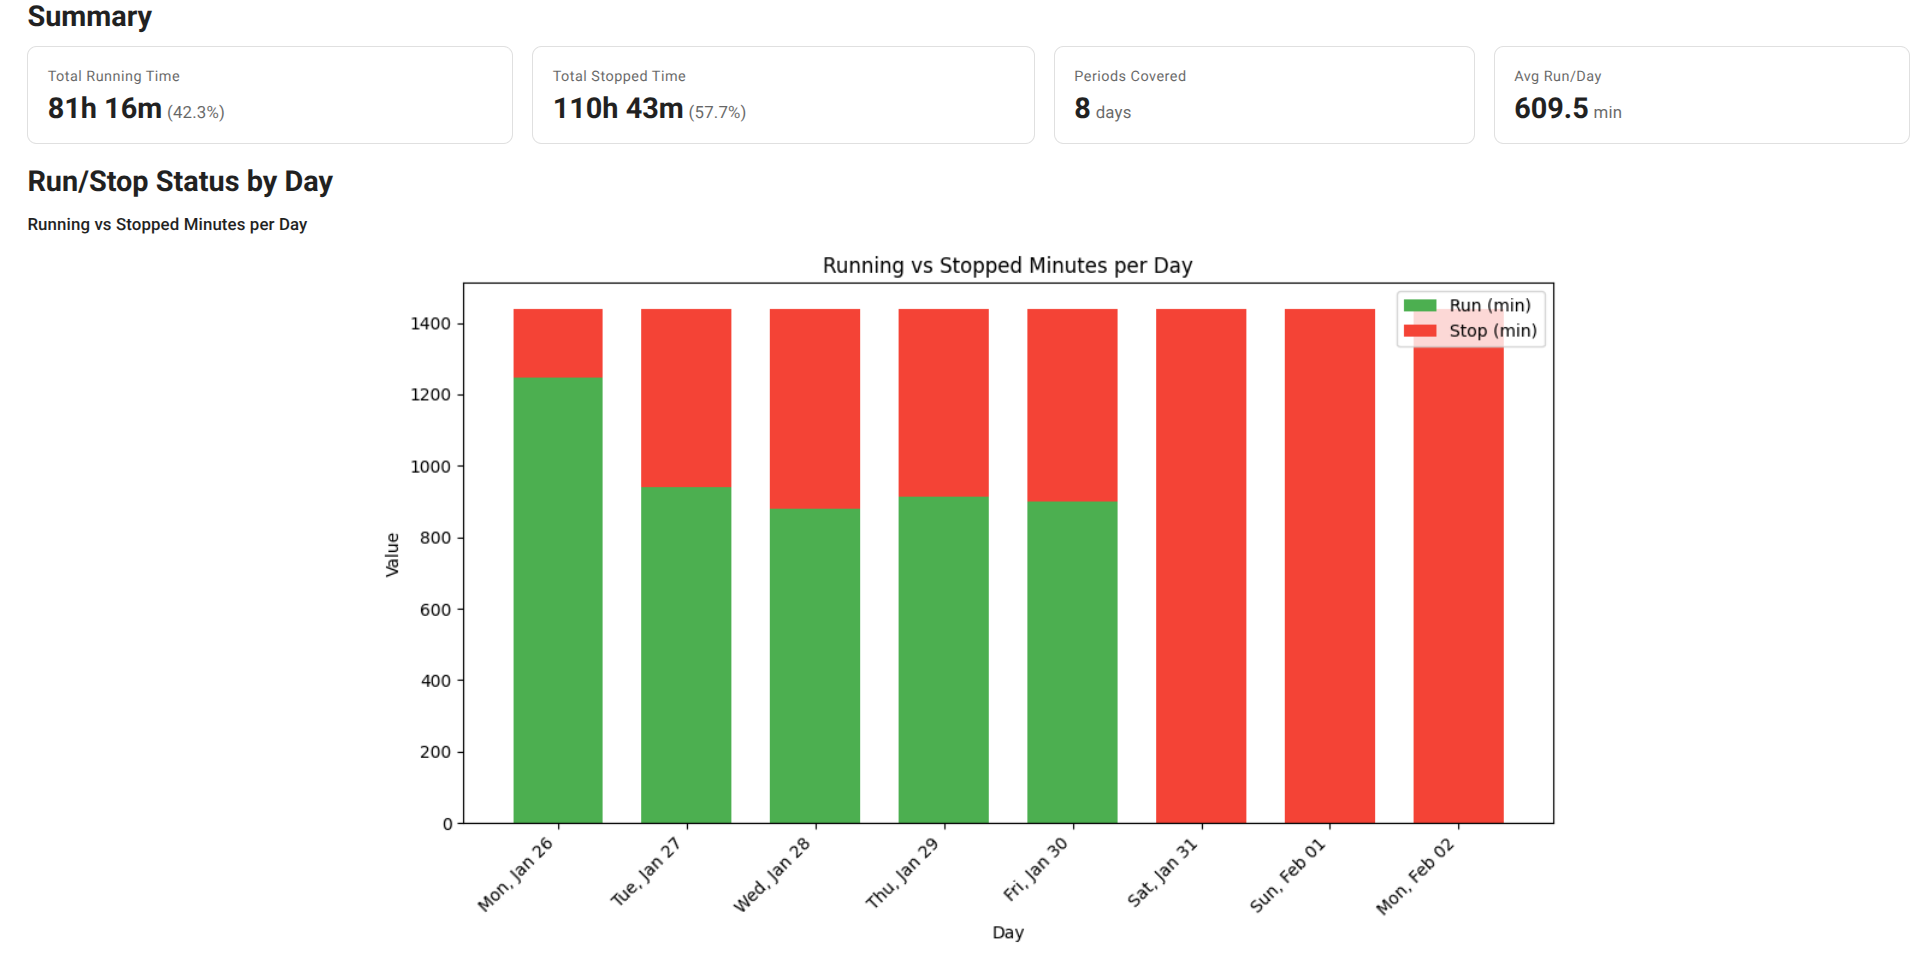Screen dimensions: 1931x977
Task: Click the red stop segment for Fri, Jan 30
Action: pyautogui.click(x=1072, y=405)
